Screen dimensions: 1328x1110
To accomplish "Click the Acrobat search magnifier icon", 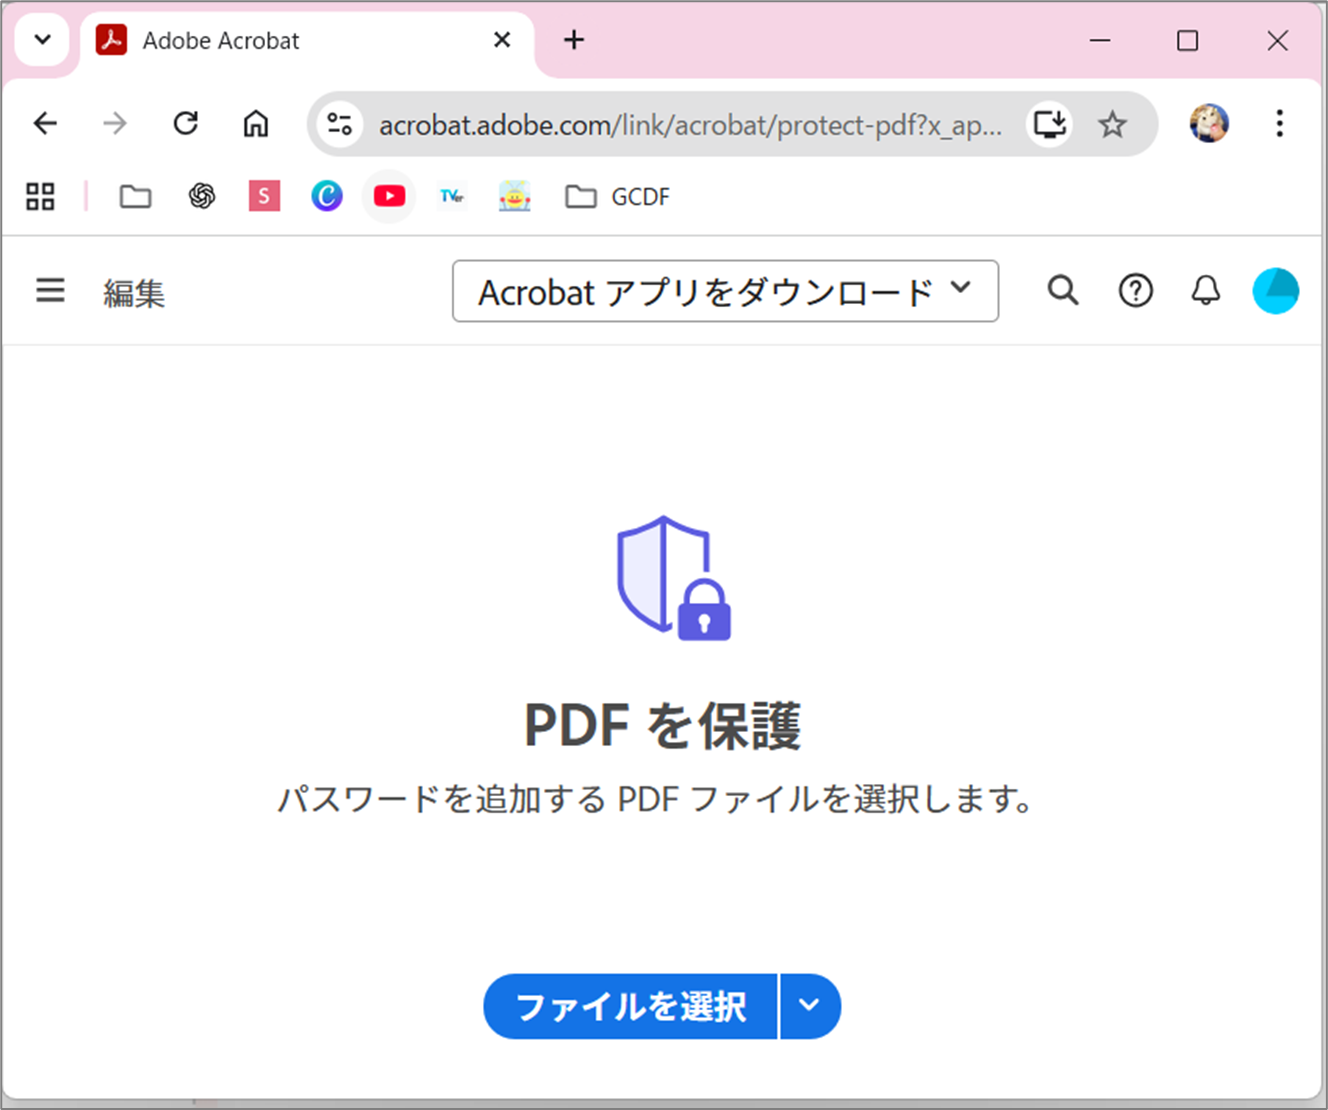I will point(1062,291).
